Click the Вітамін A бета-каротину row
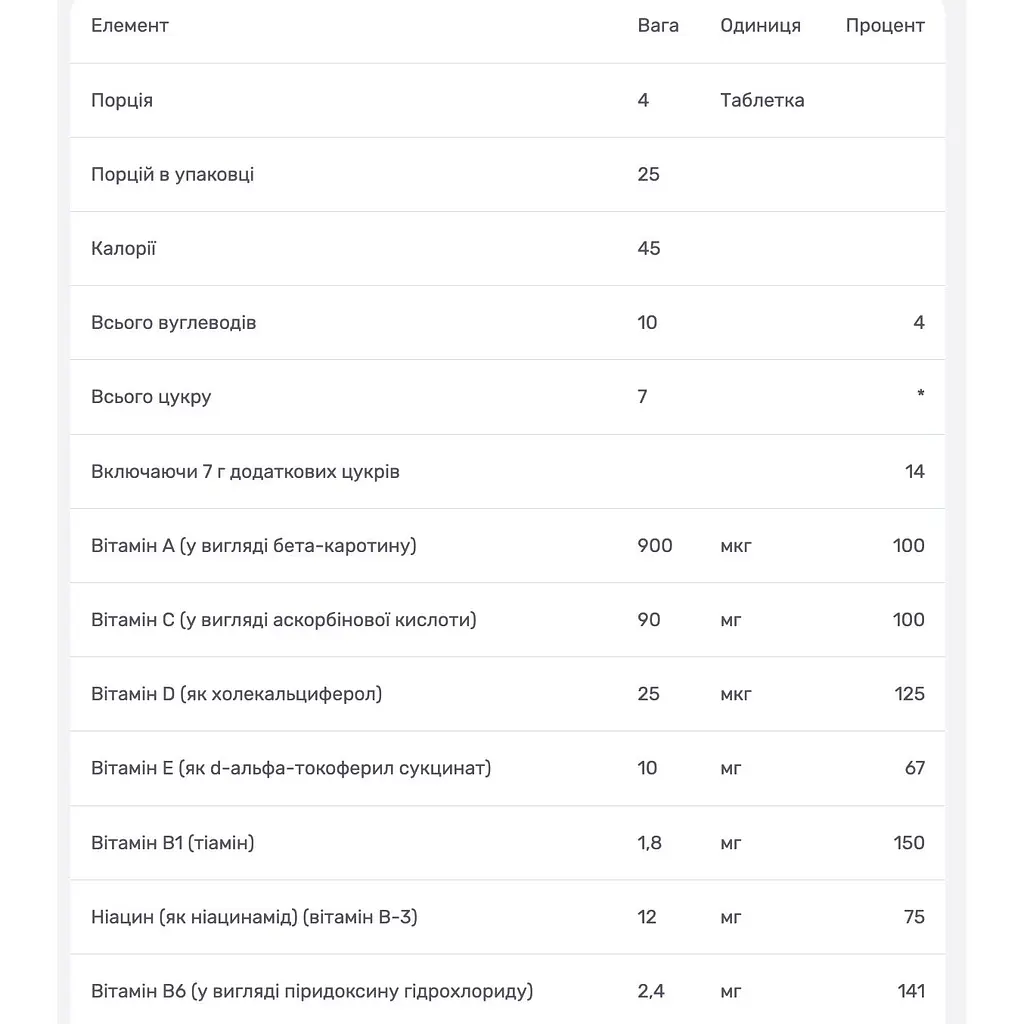The image size is (1024, 1024). (507, 546)
